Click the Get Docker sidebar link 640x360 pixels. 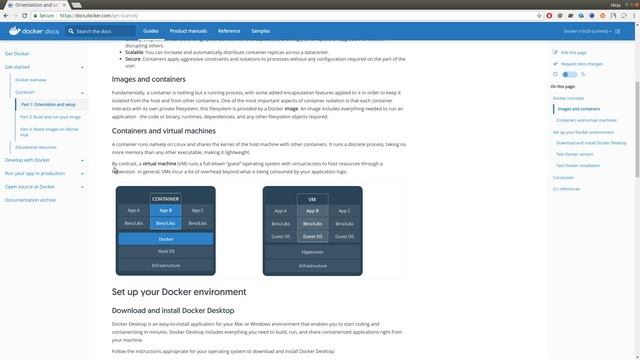click(17, 53)
